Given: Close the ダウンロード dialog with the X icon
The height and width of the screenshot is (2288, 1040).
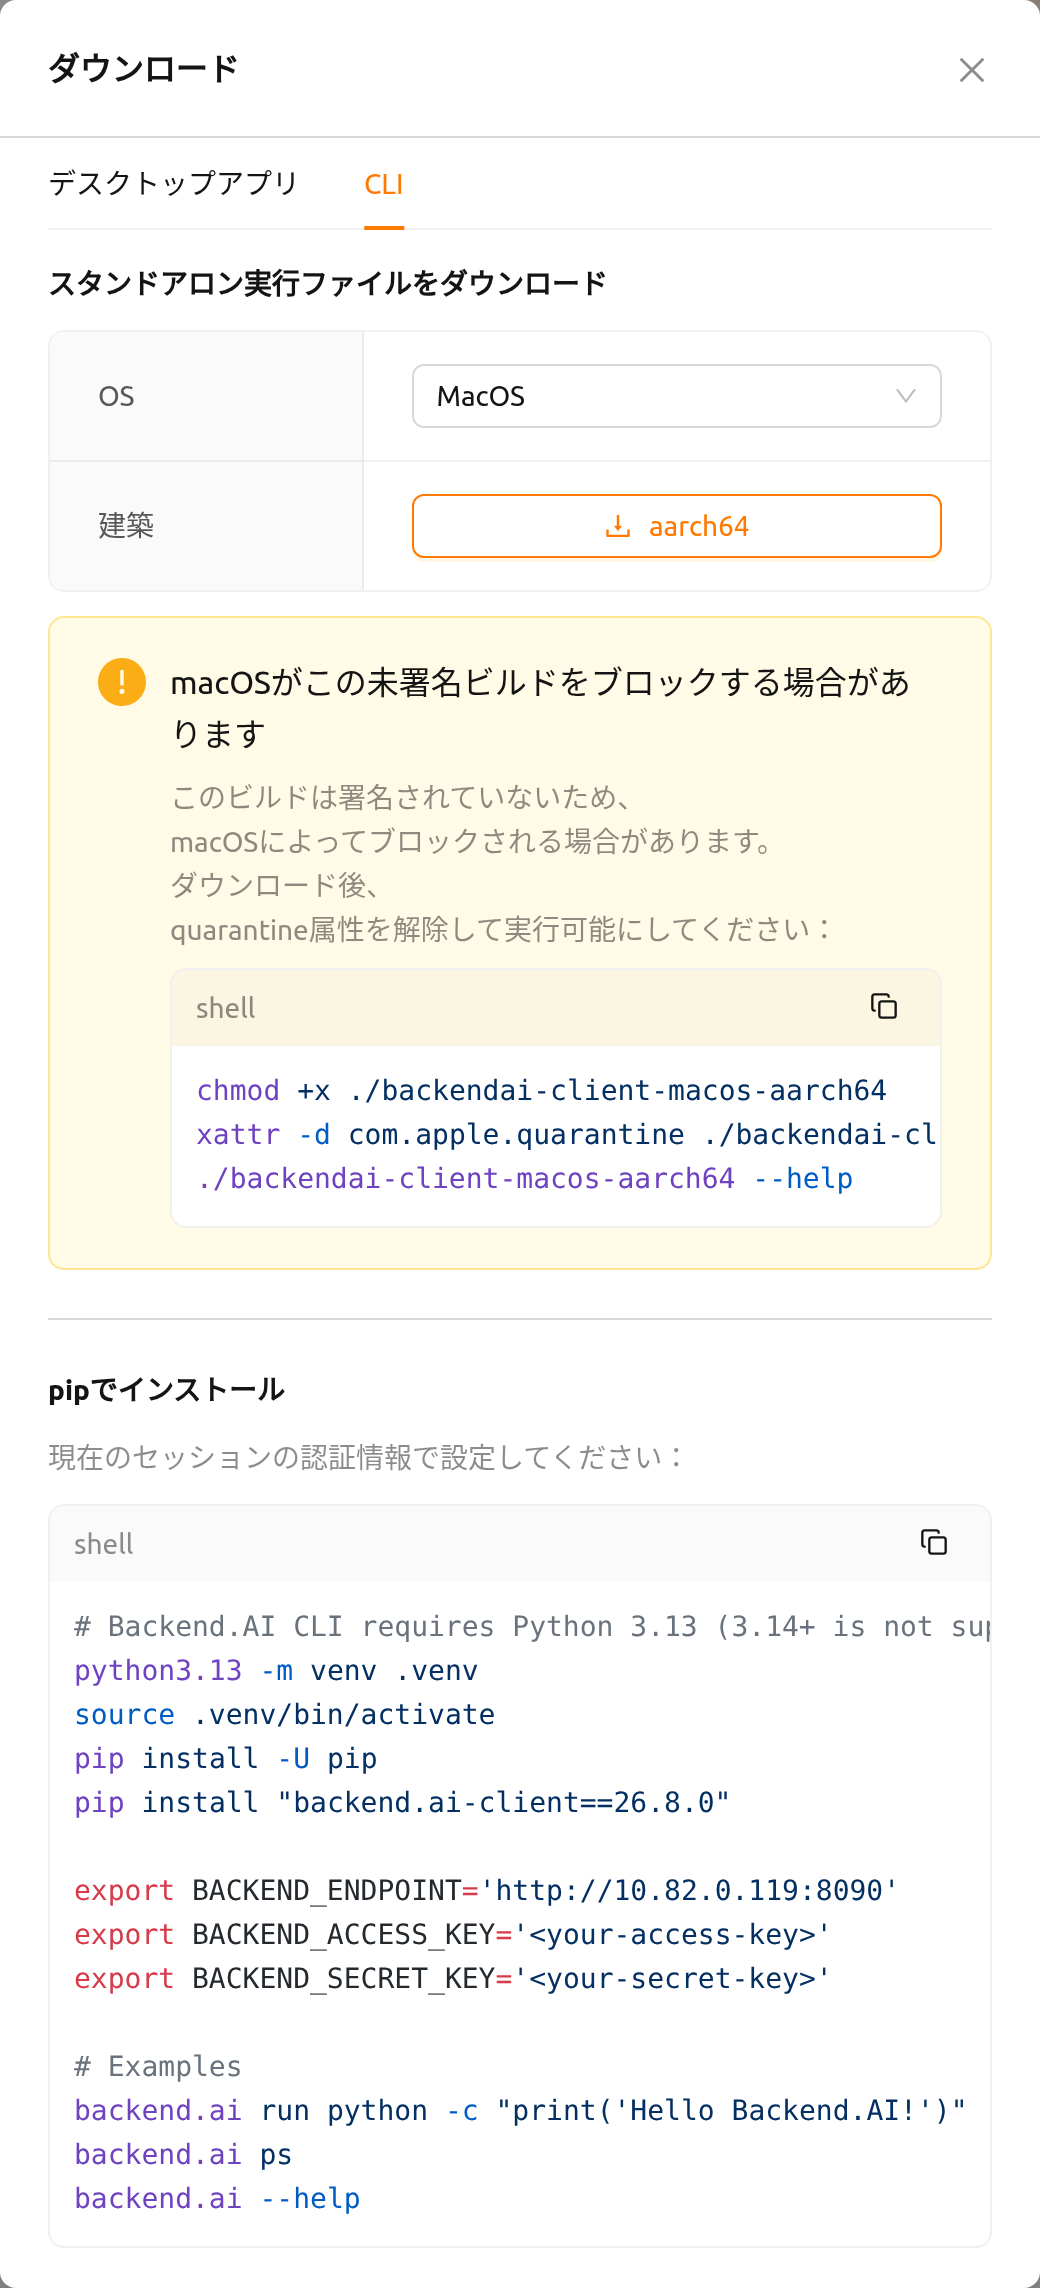Looking at the screenshot, I should point(971,70).
